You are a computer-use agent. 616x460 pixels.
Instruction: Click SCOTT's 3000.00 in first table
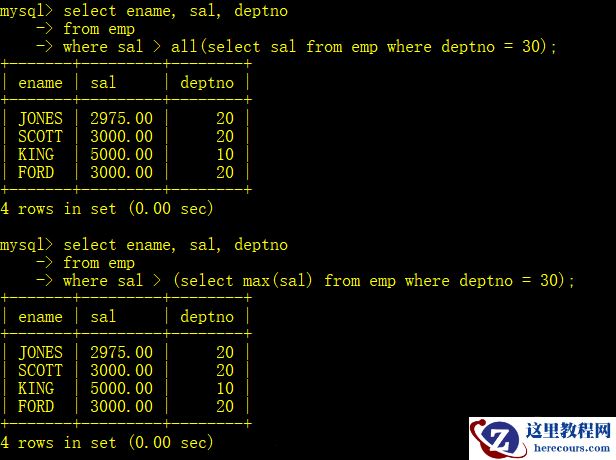121,136
